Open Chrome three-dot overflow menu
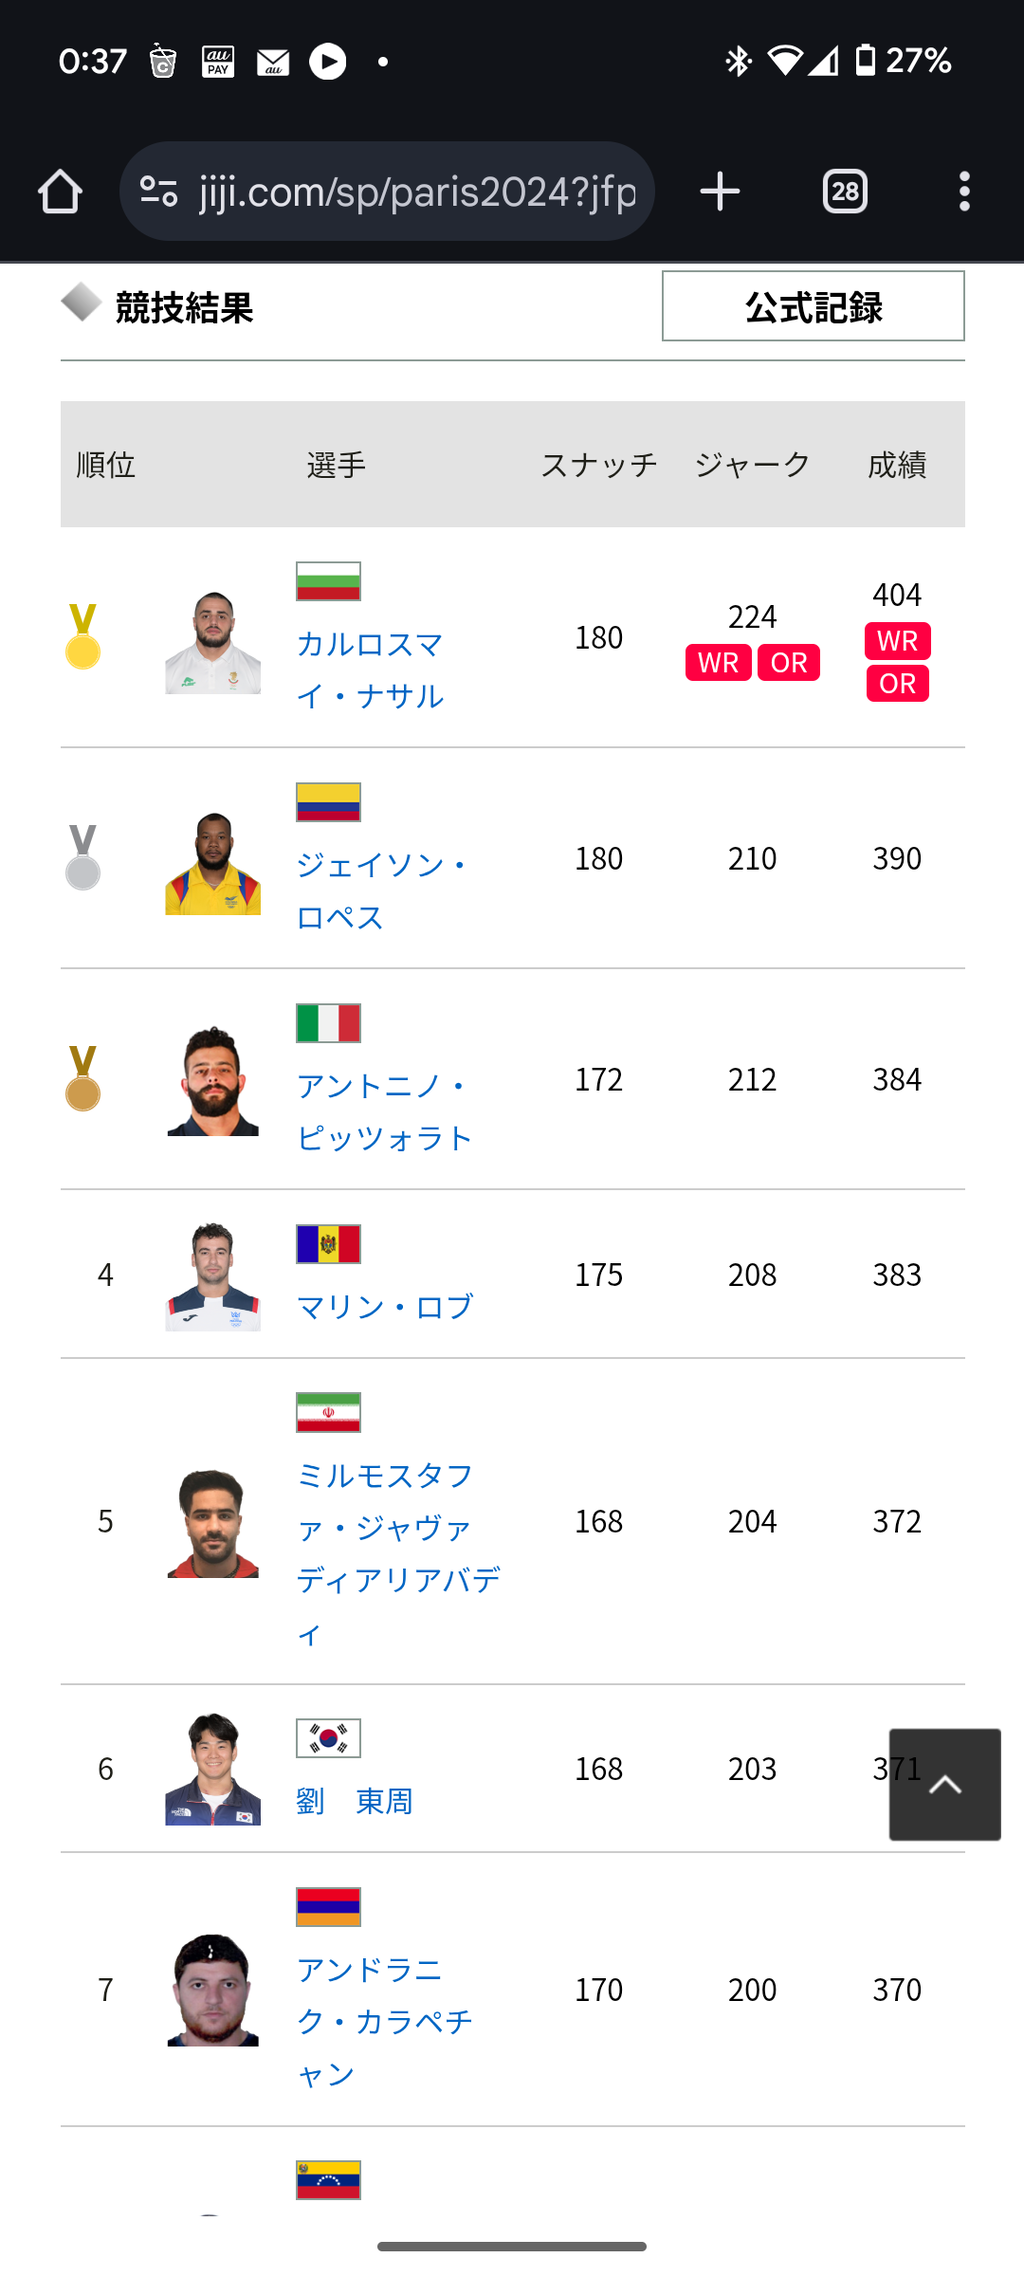This screenshot has height=2276, width=1024. coord(964,191)
